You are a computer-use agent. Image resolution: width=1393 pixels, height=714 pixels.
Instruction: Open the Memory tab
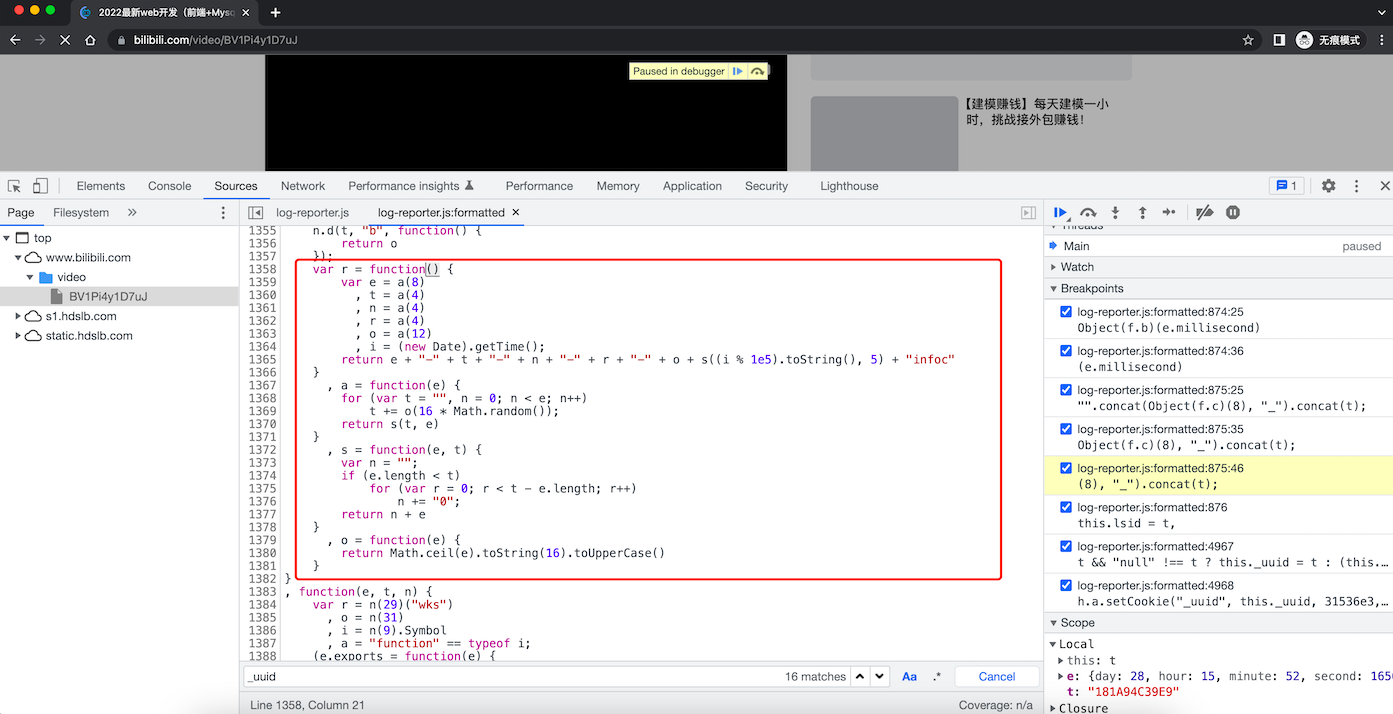pyautogui.click(x=618, y=186)
